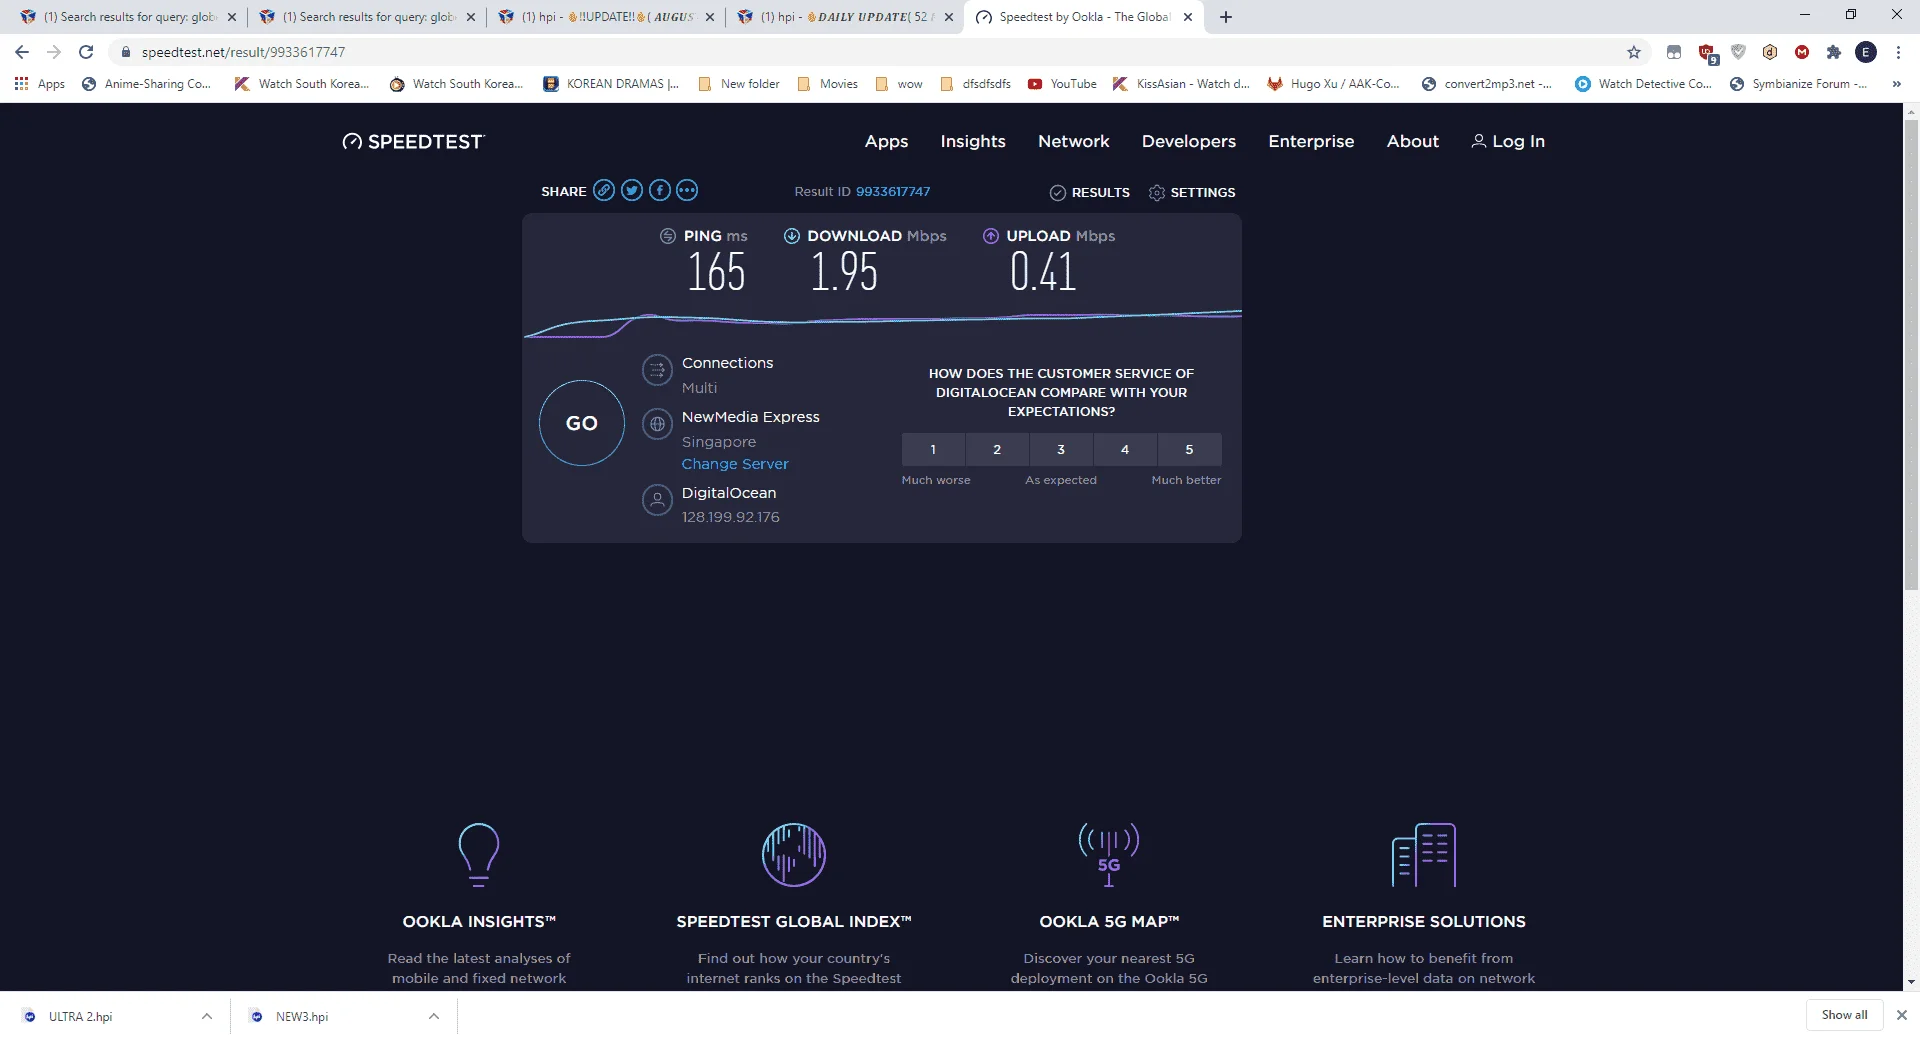Open the RESULTS page
The width and height of the screenshot is (1920, 1040).
click(1090, 192)
